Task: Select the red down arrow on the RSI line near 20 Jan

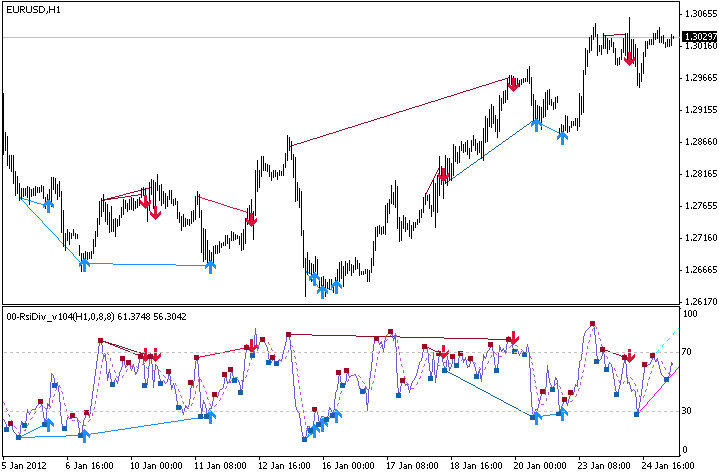Action: (513, 338)
